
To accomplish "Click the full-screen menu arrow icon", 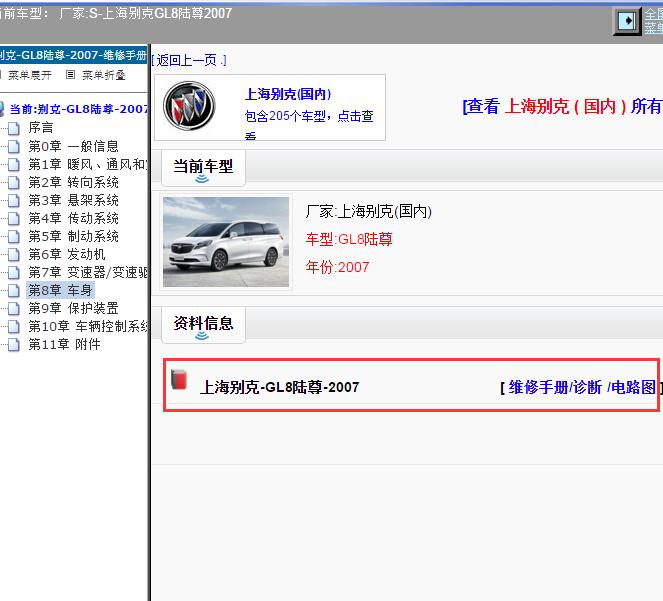I will [627, 21].
